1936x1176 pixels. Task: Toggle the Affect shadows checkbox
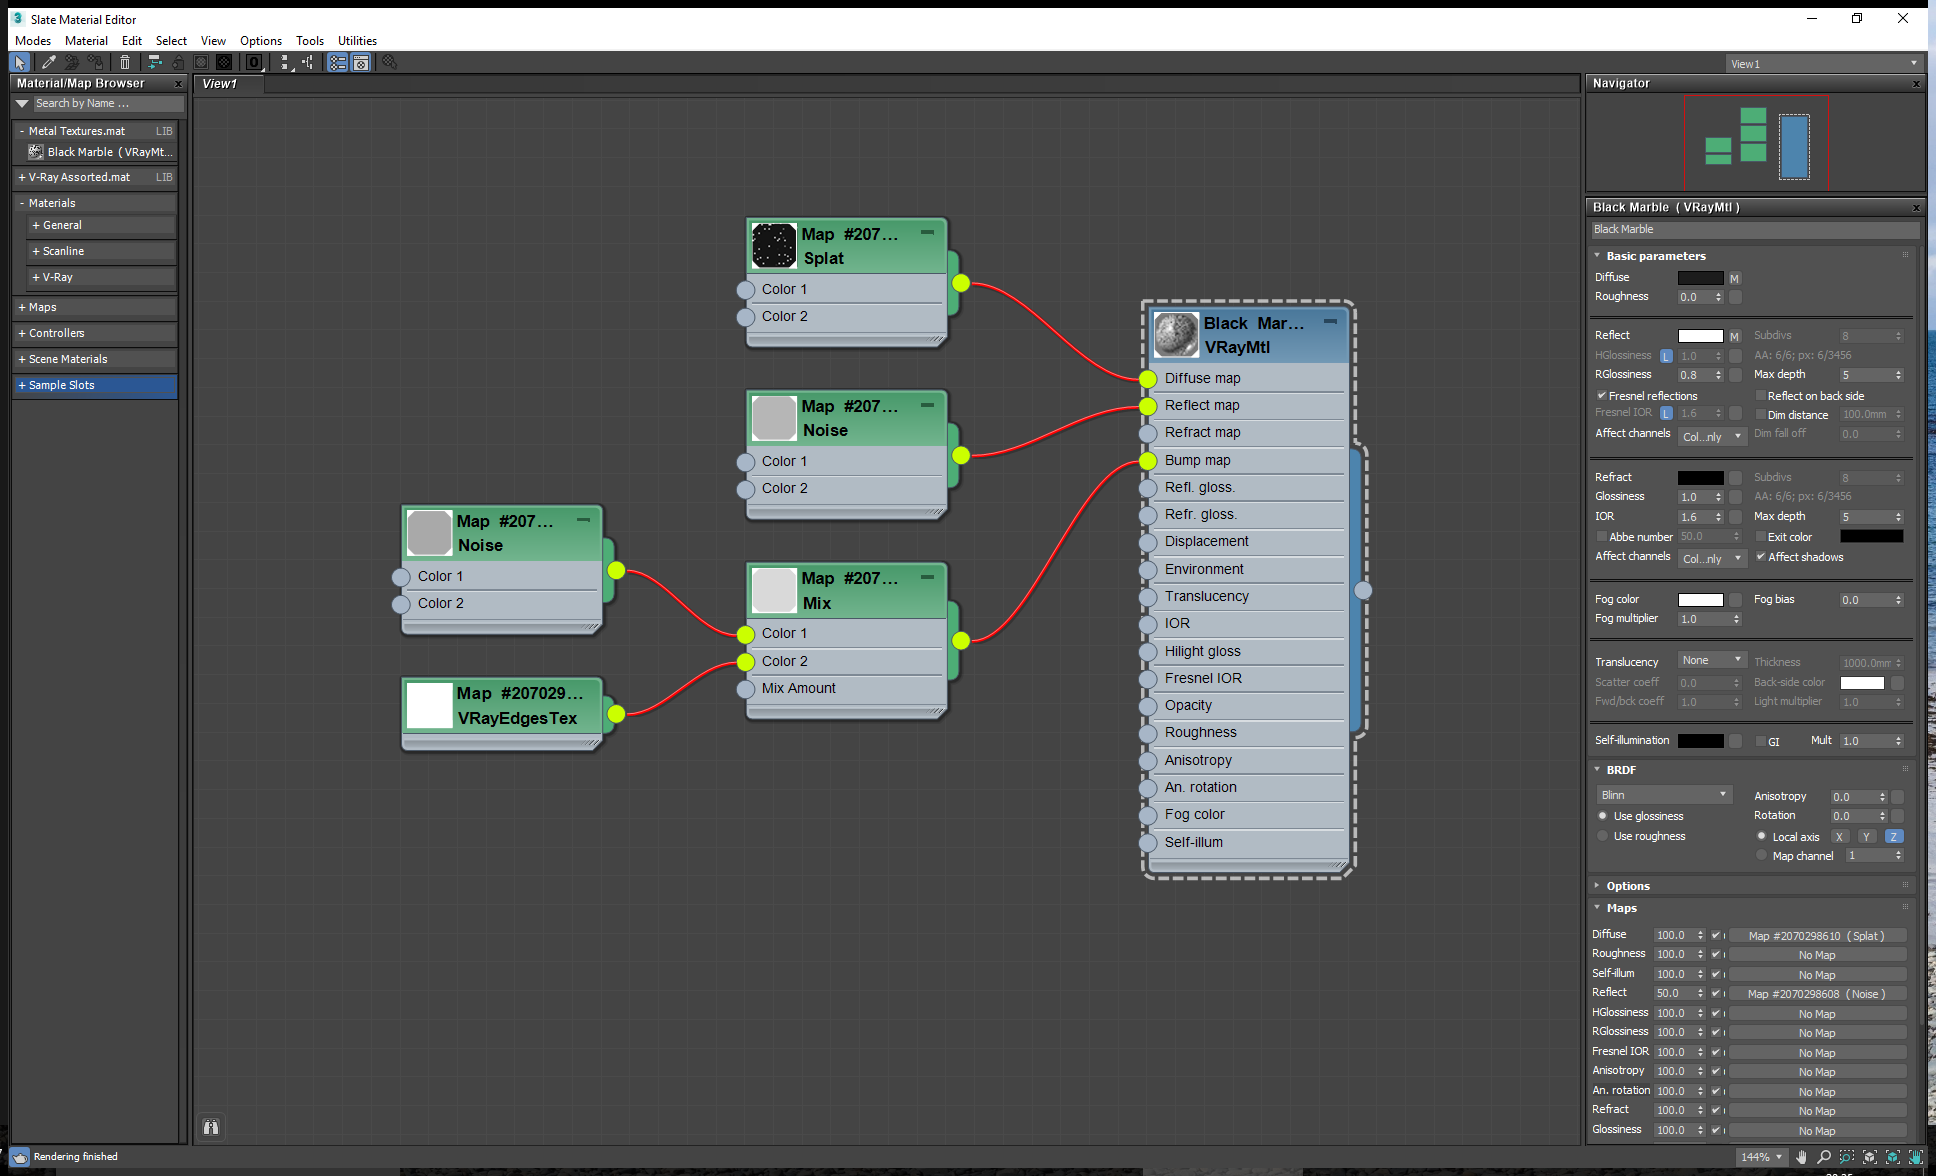pyautogui.click(x=1760, y=557)
